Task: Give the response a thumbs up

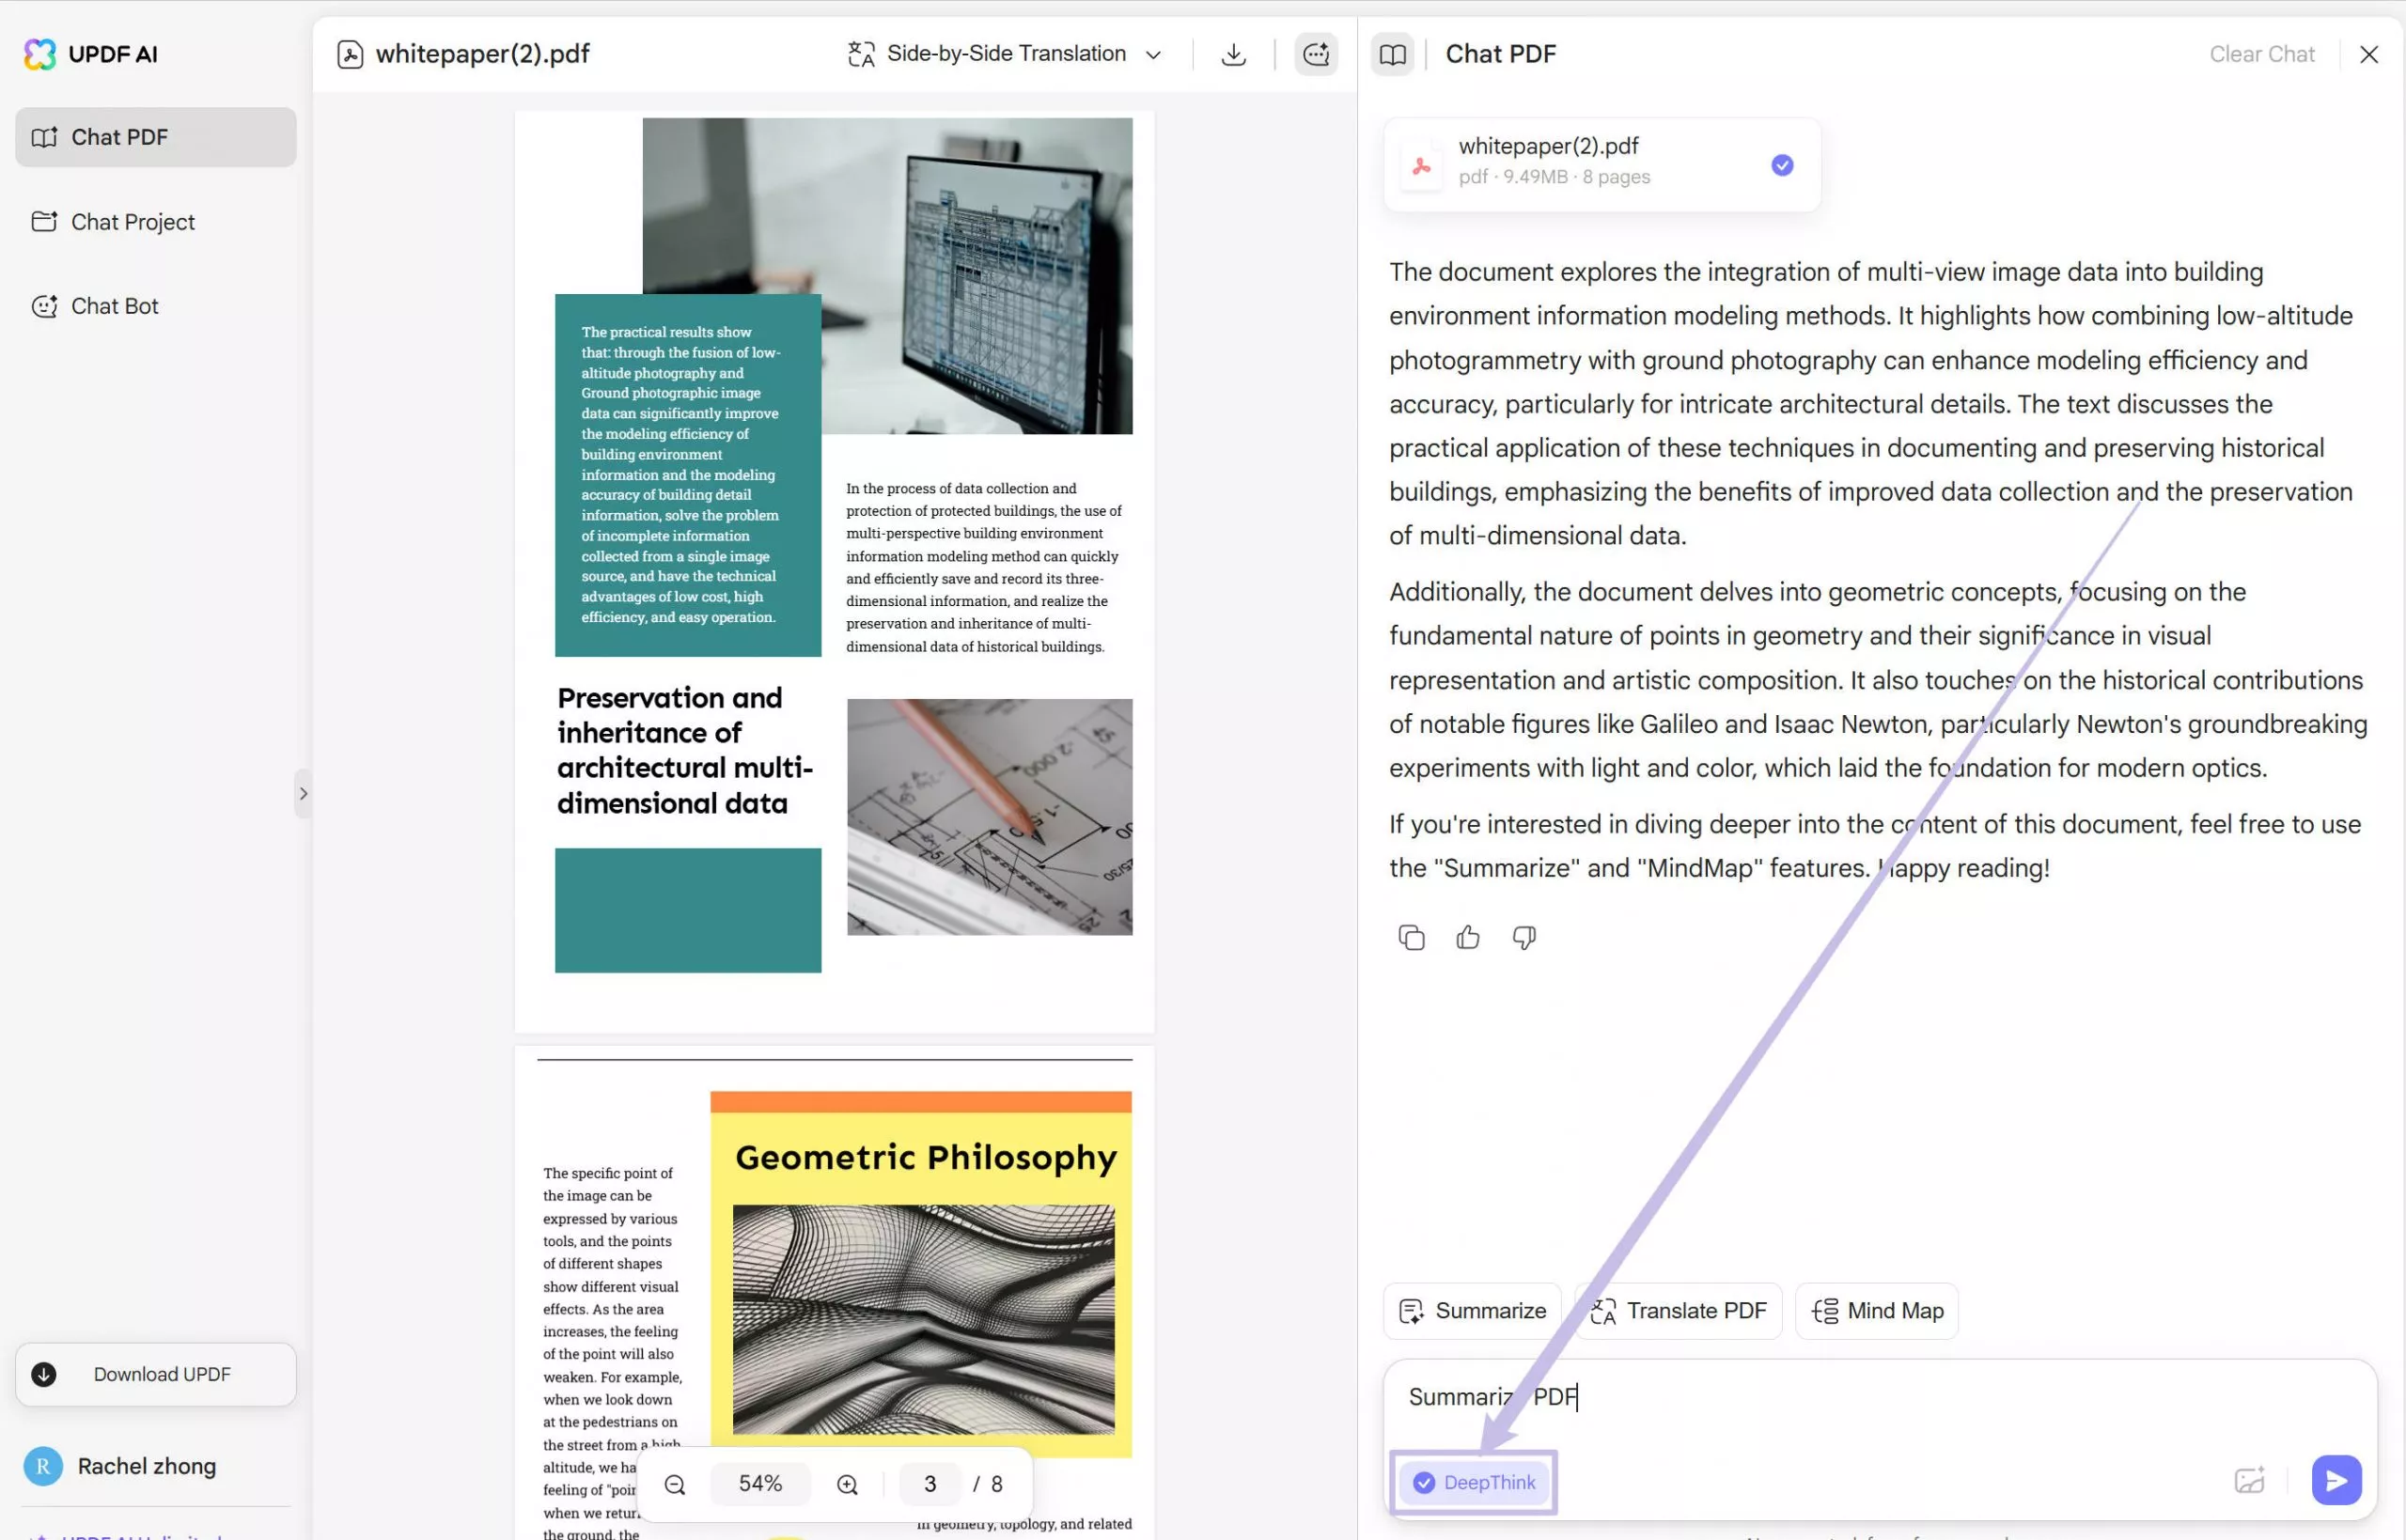Action: point(1467,937)
